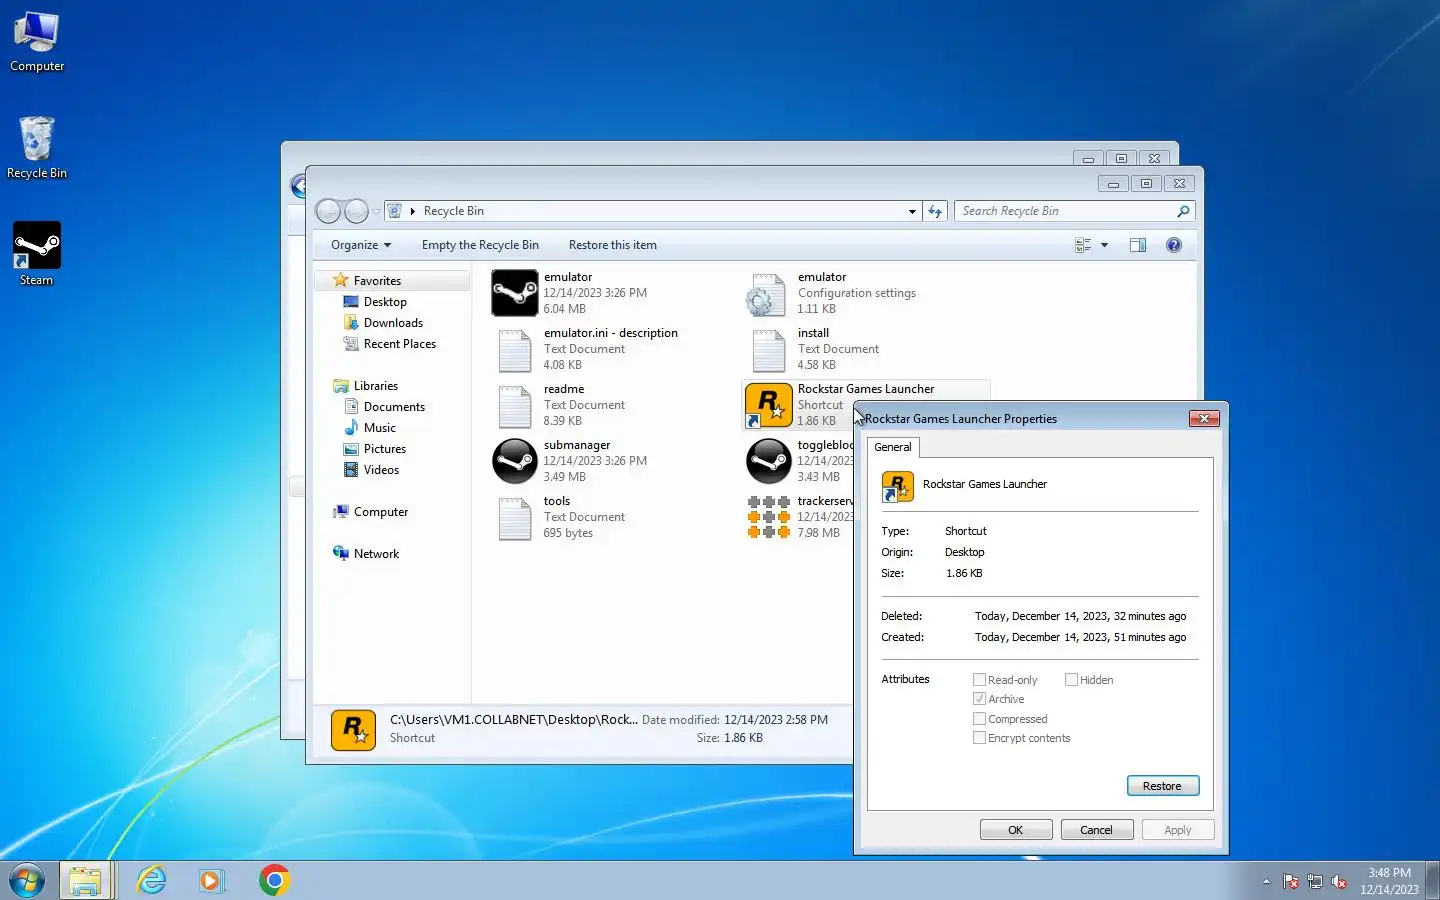
Task: Close the Rockstar Games Launcher Properties dialog
Action: point(1204,419)
